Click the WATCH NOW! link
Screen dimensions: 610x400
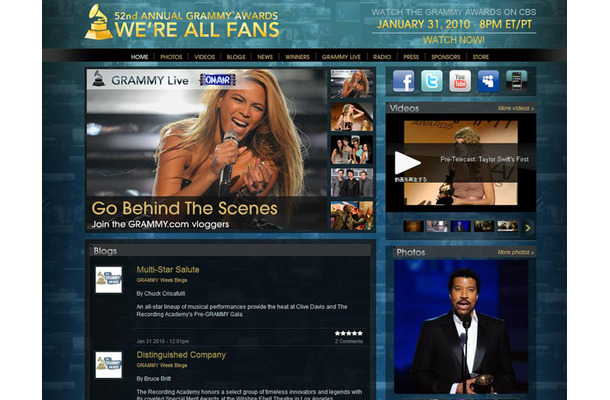point(454,40)
